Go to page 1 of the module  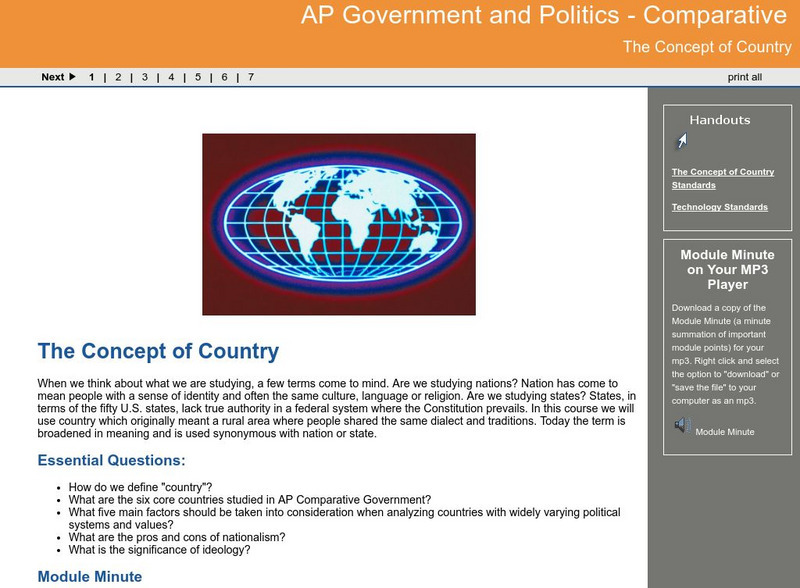tap(93, 75)
